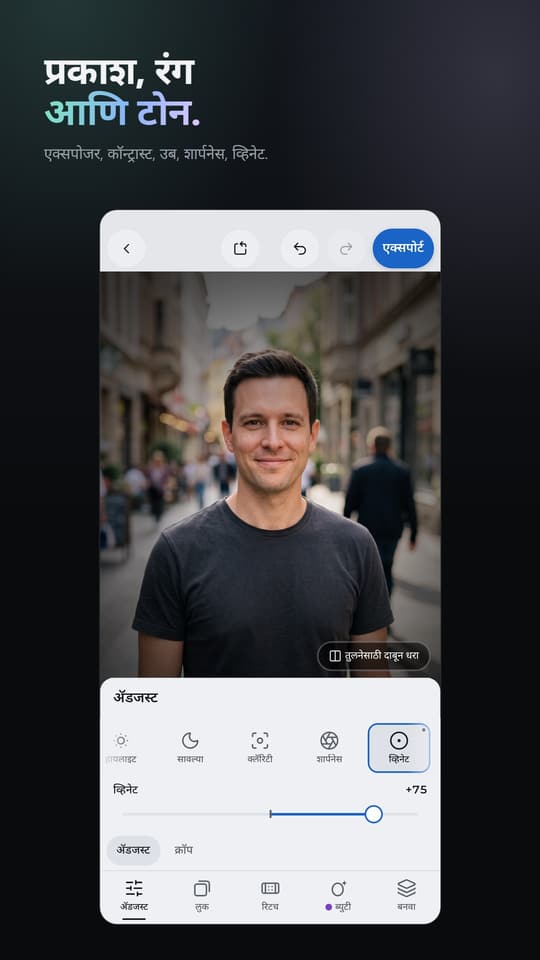540x960 pixels.
Task: Click the blue एक्सपोर्ट button
Action: (x=403, y=248)
